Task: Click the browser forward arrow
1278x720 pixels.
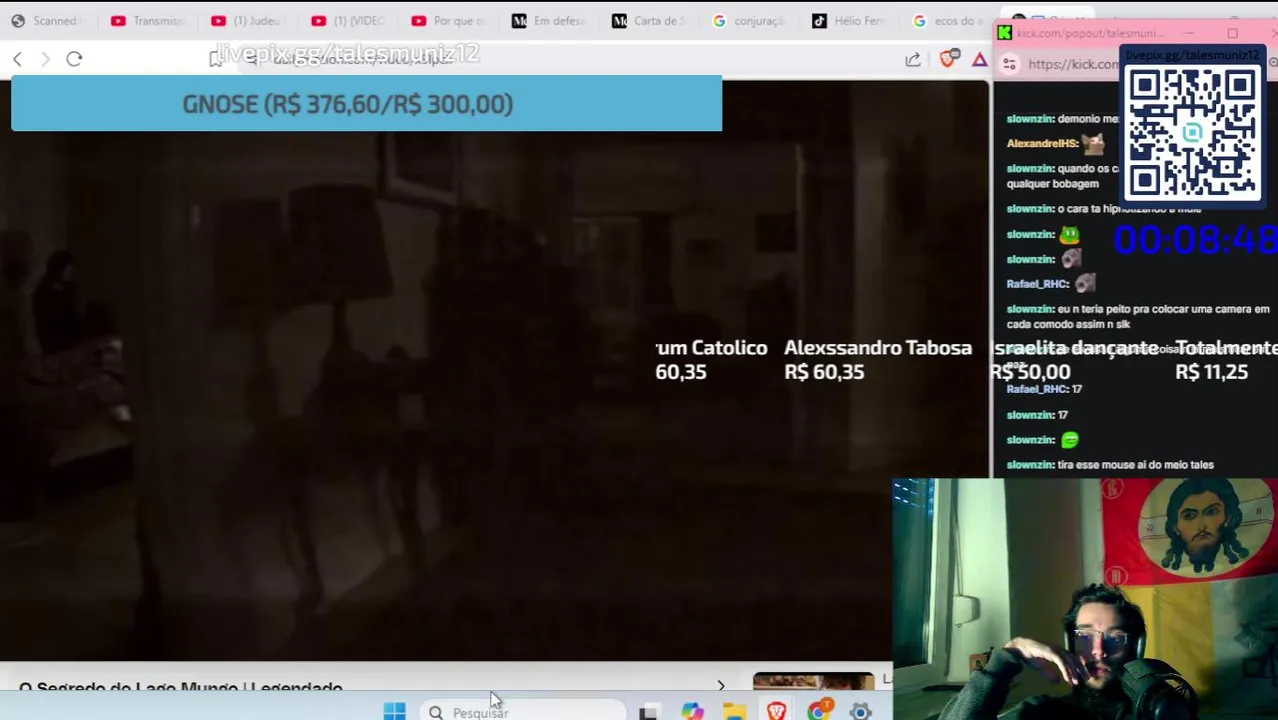Action: click(45, 60)
